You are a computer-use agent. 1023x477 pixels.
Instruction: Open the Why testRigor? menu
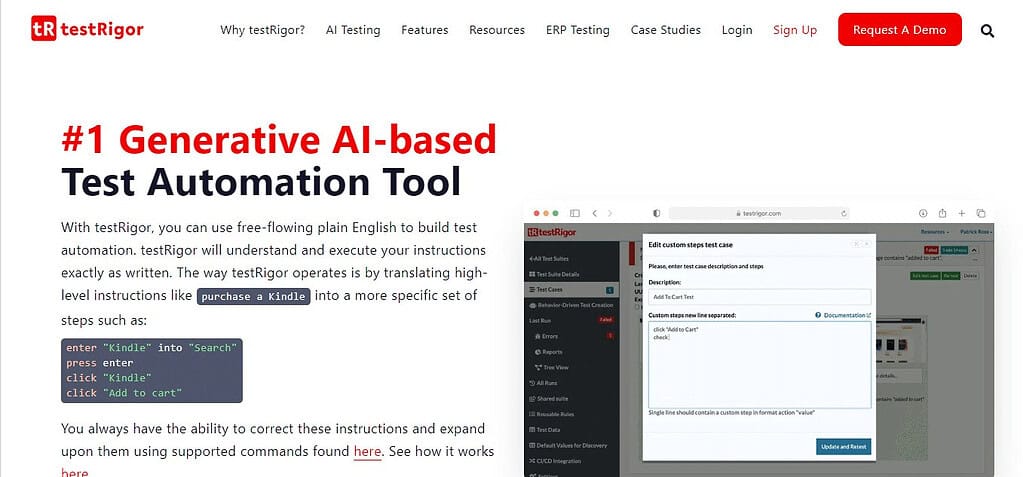point(262,30)
